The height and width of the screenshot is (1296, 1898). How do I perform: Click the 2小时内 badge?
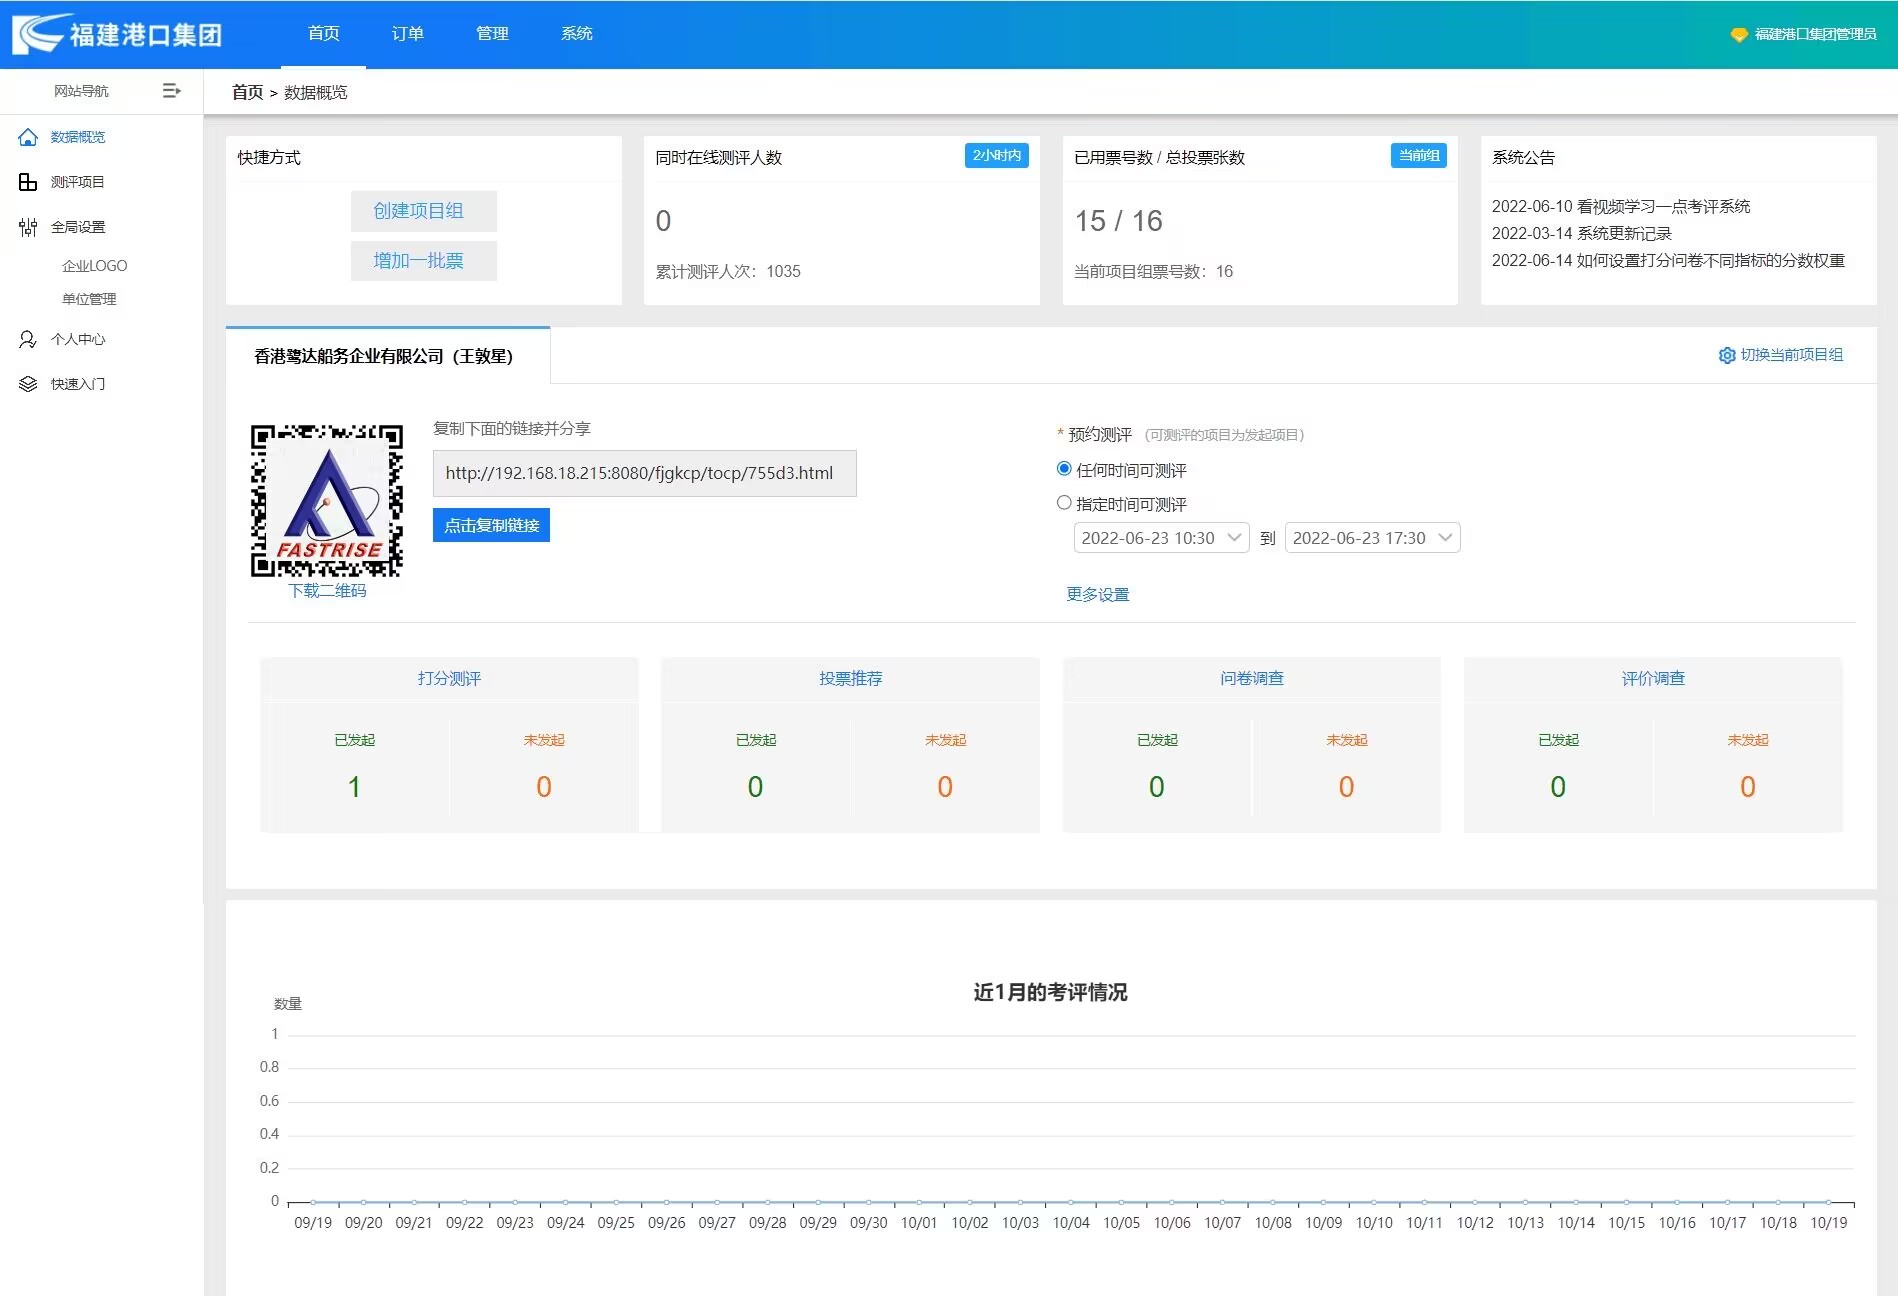click(x=996, y=156)
